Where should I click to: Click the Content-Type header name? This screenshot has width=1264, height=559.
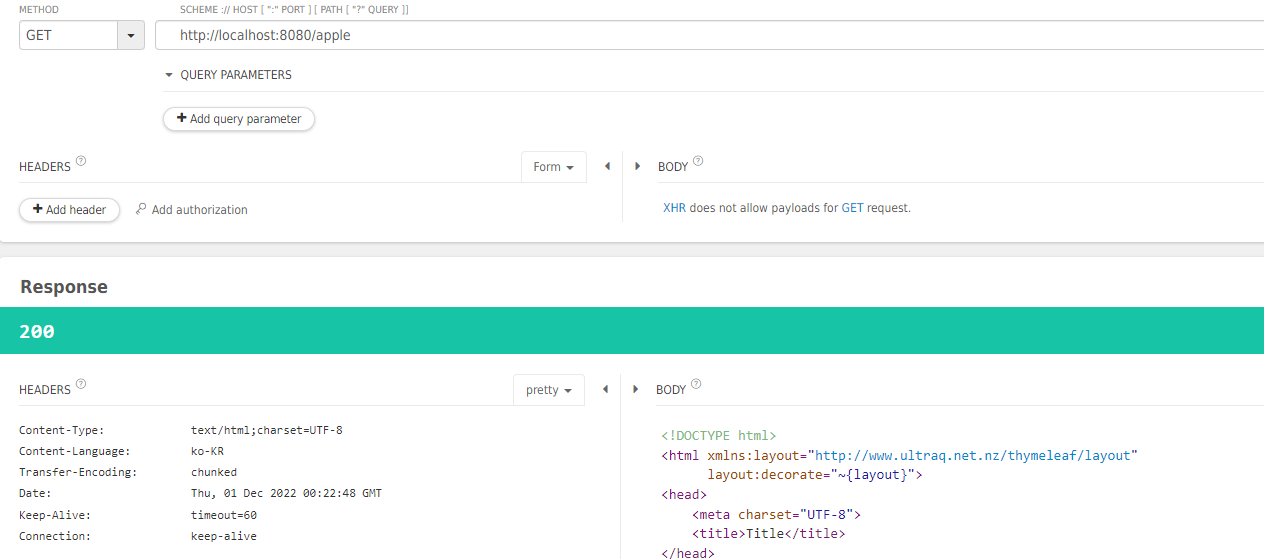[x=61, y=430]
